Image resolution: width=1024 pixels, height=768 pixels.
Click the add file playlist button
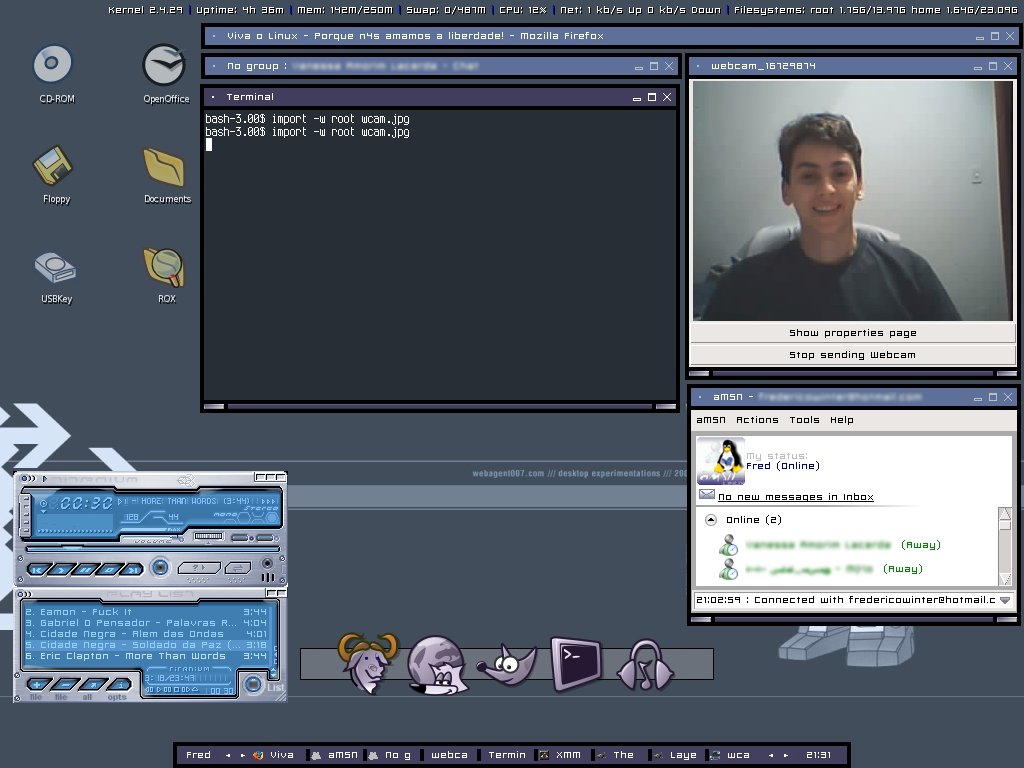tap(37, 684)
